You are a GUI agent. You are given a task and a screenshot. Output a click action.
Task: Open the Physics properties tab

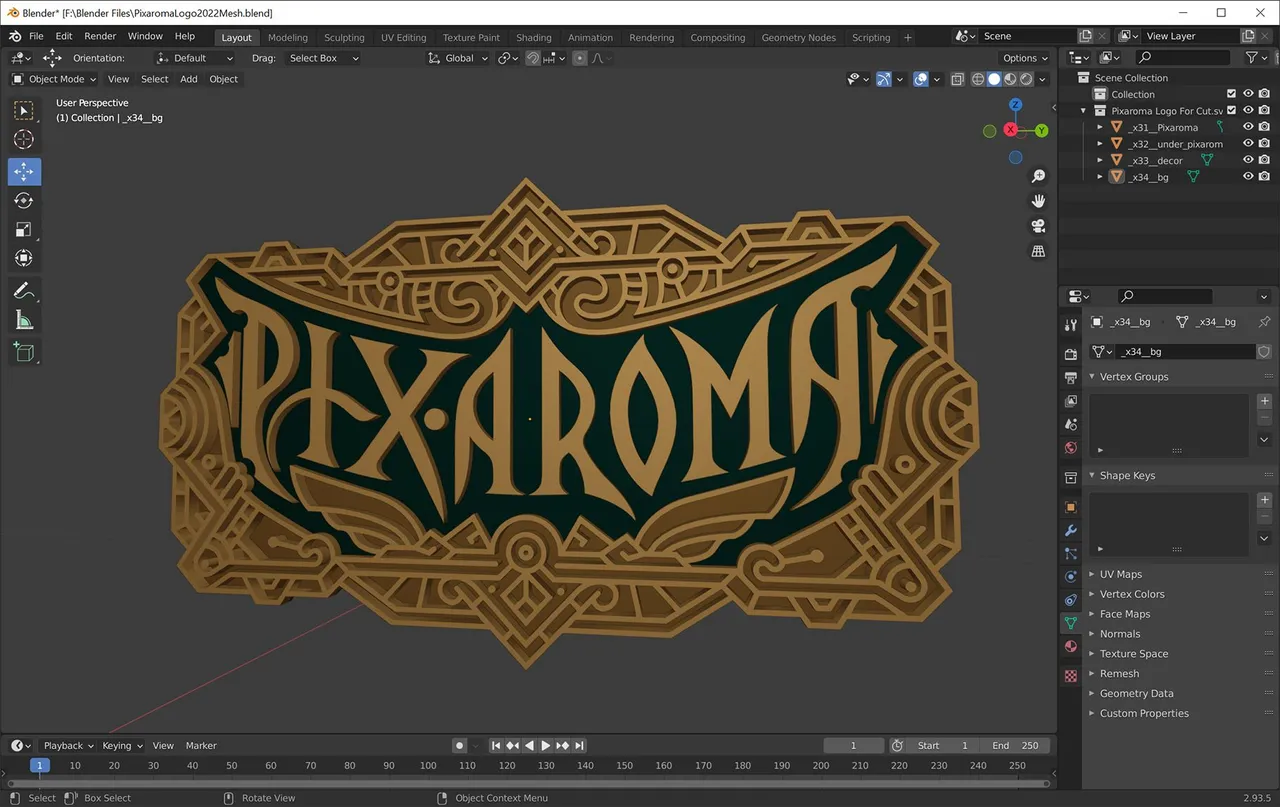(x=1071, y=577)
